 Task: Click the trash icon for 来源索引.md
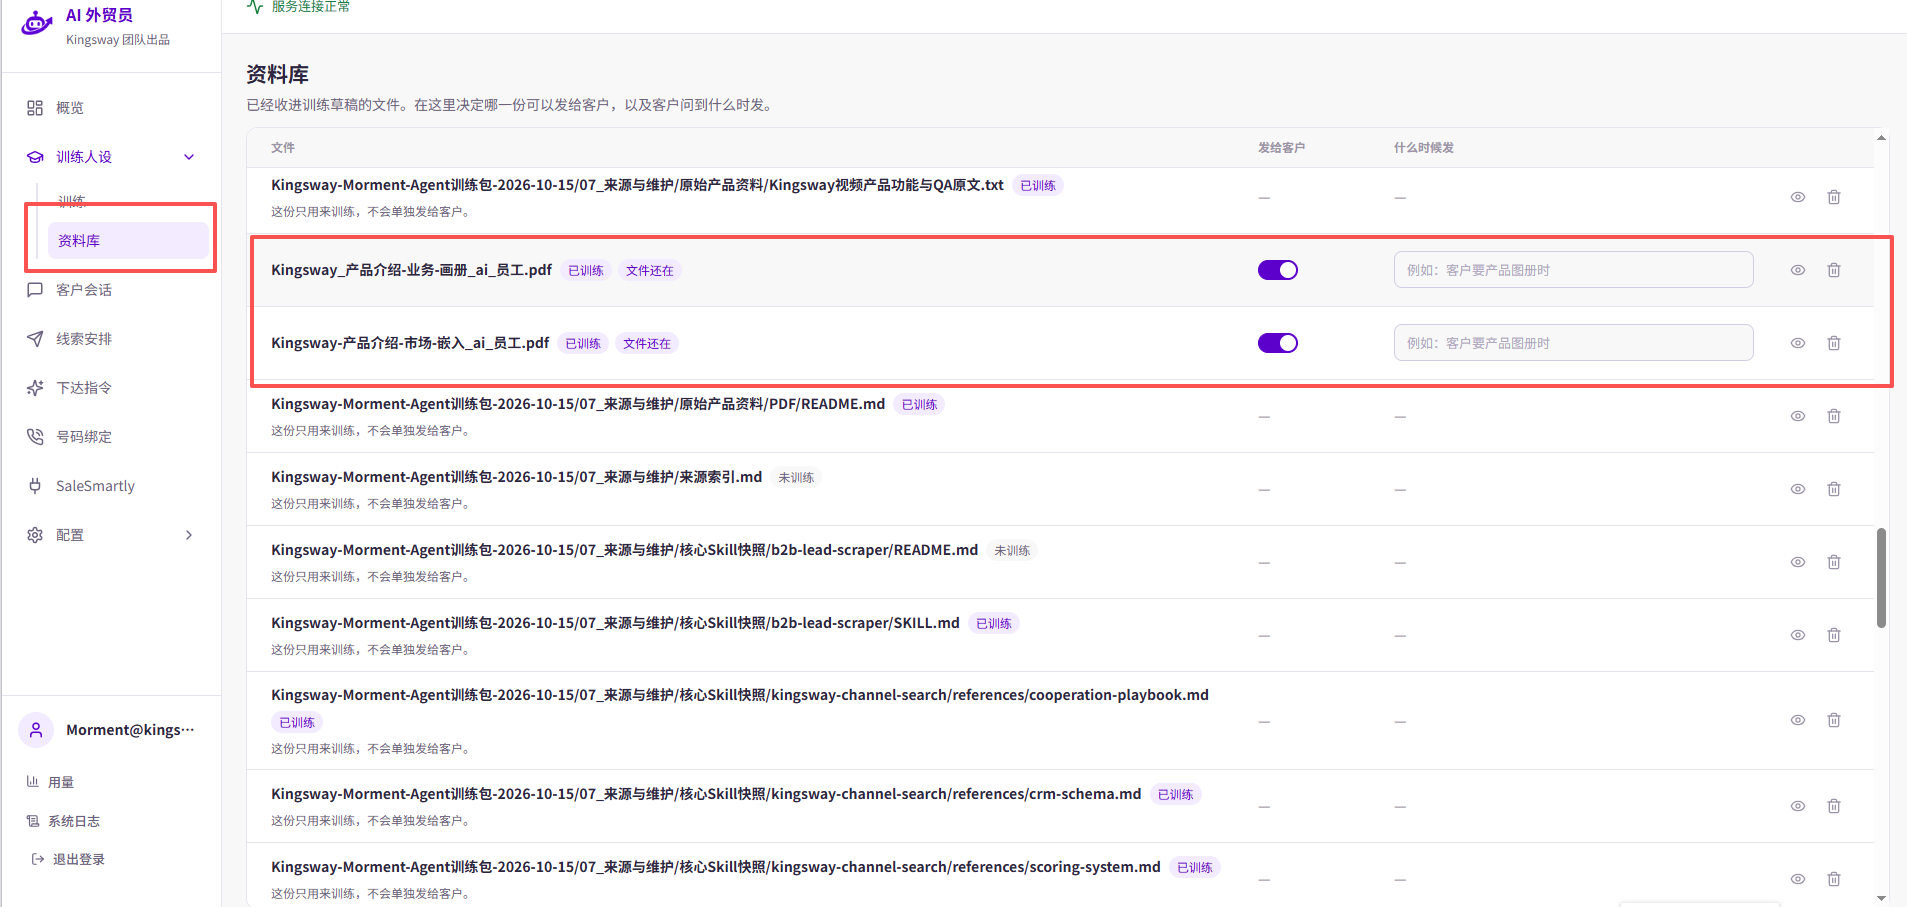[1833, 489]
